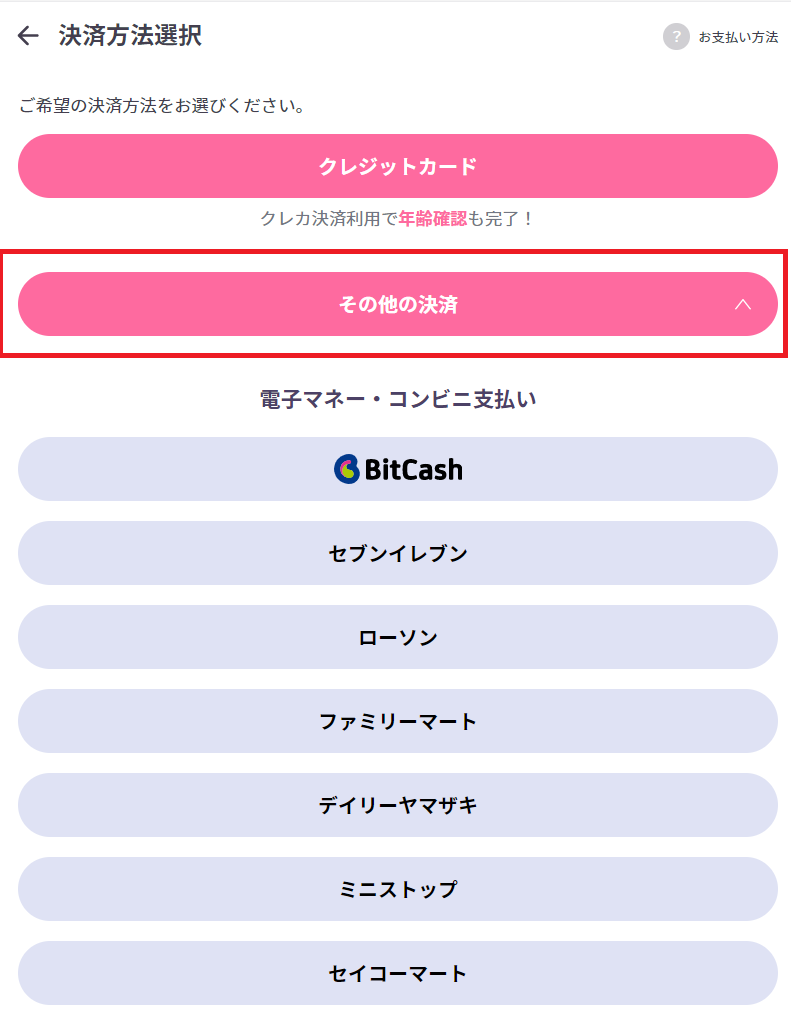Click the upward chevron on その他の決済
The image size is (791, 1025).
[x=743, y=305]
